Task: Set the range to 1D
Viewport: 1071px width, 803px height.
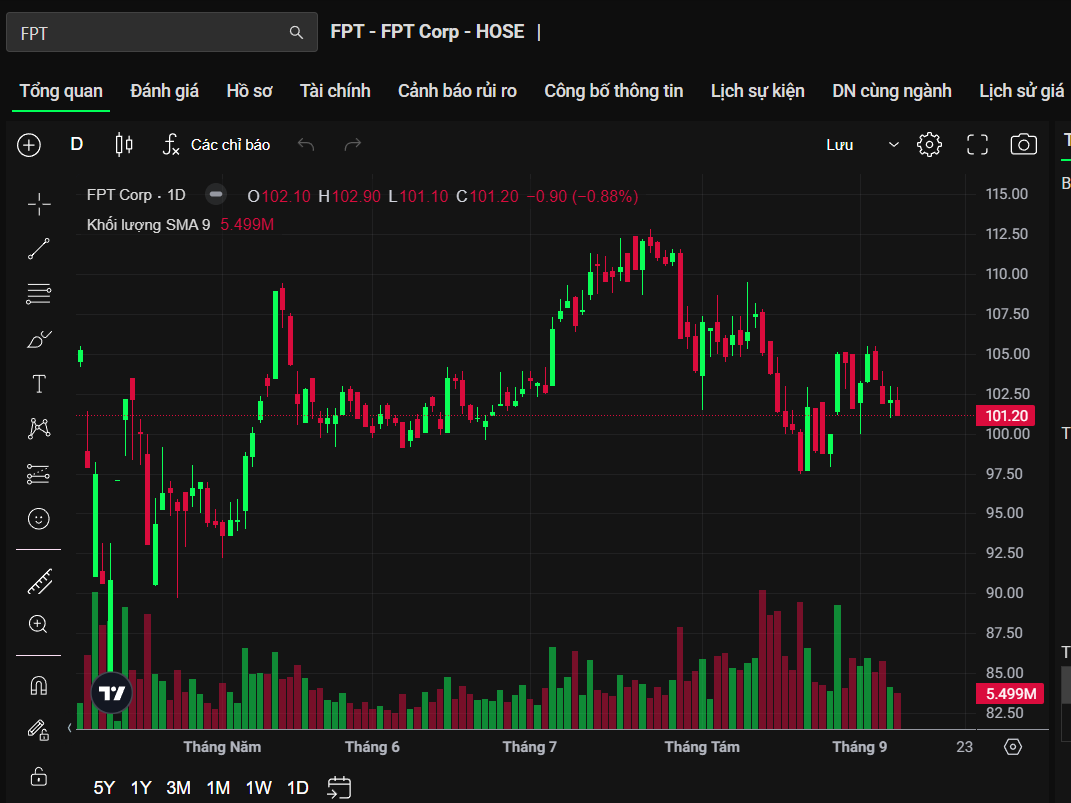Action: tap(298, 788)
